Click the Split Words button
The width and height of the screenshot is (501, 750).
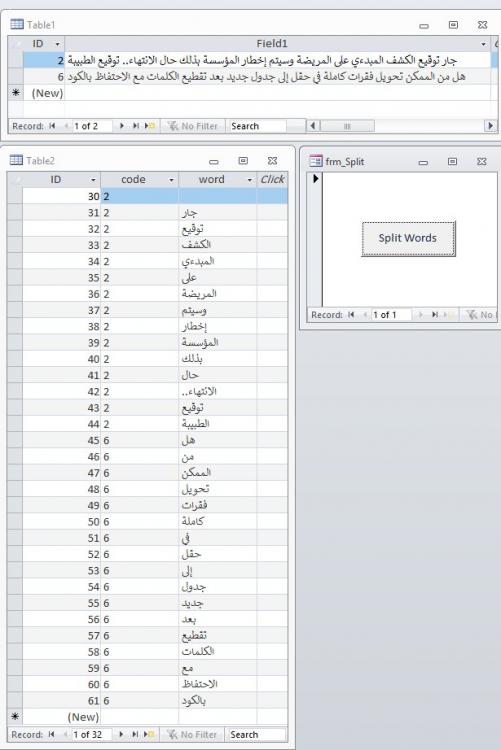pos(408,238)
